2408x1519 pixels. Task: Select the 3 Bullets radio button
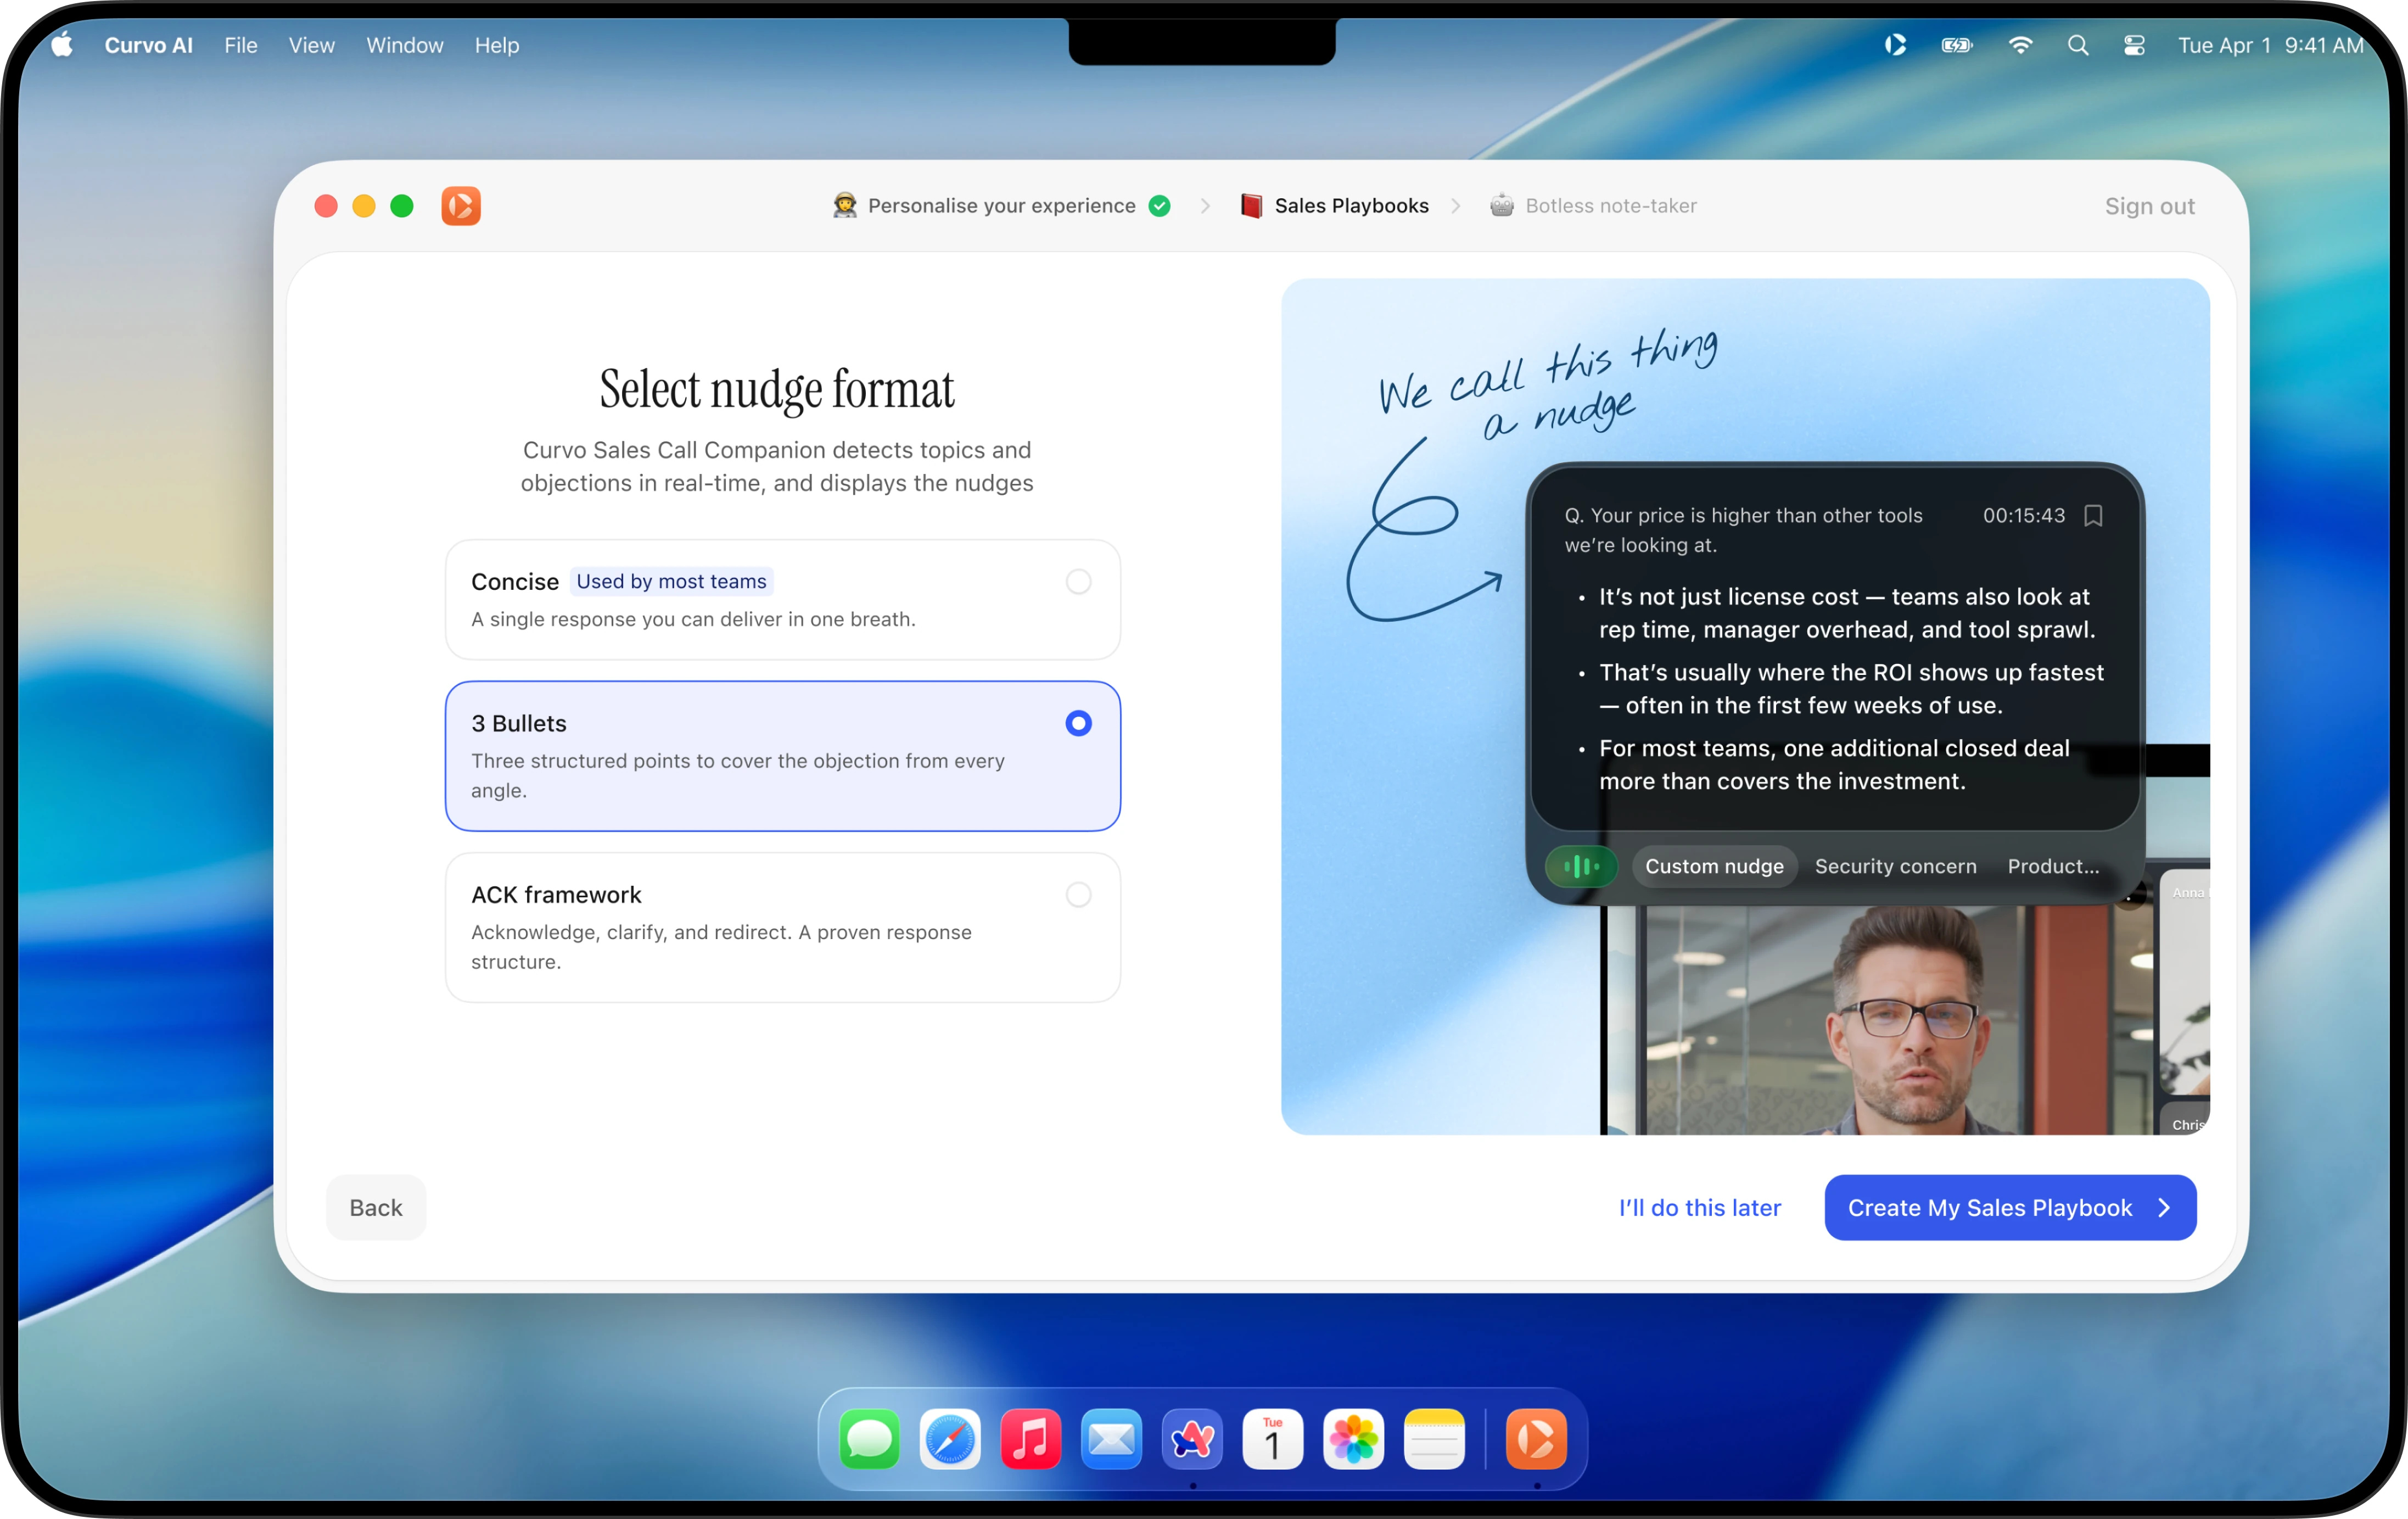1078,723
